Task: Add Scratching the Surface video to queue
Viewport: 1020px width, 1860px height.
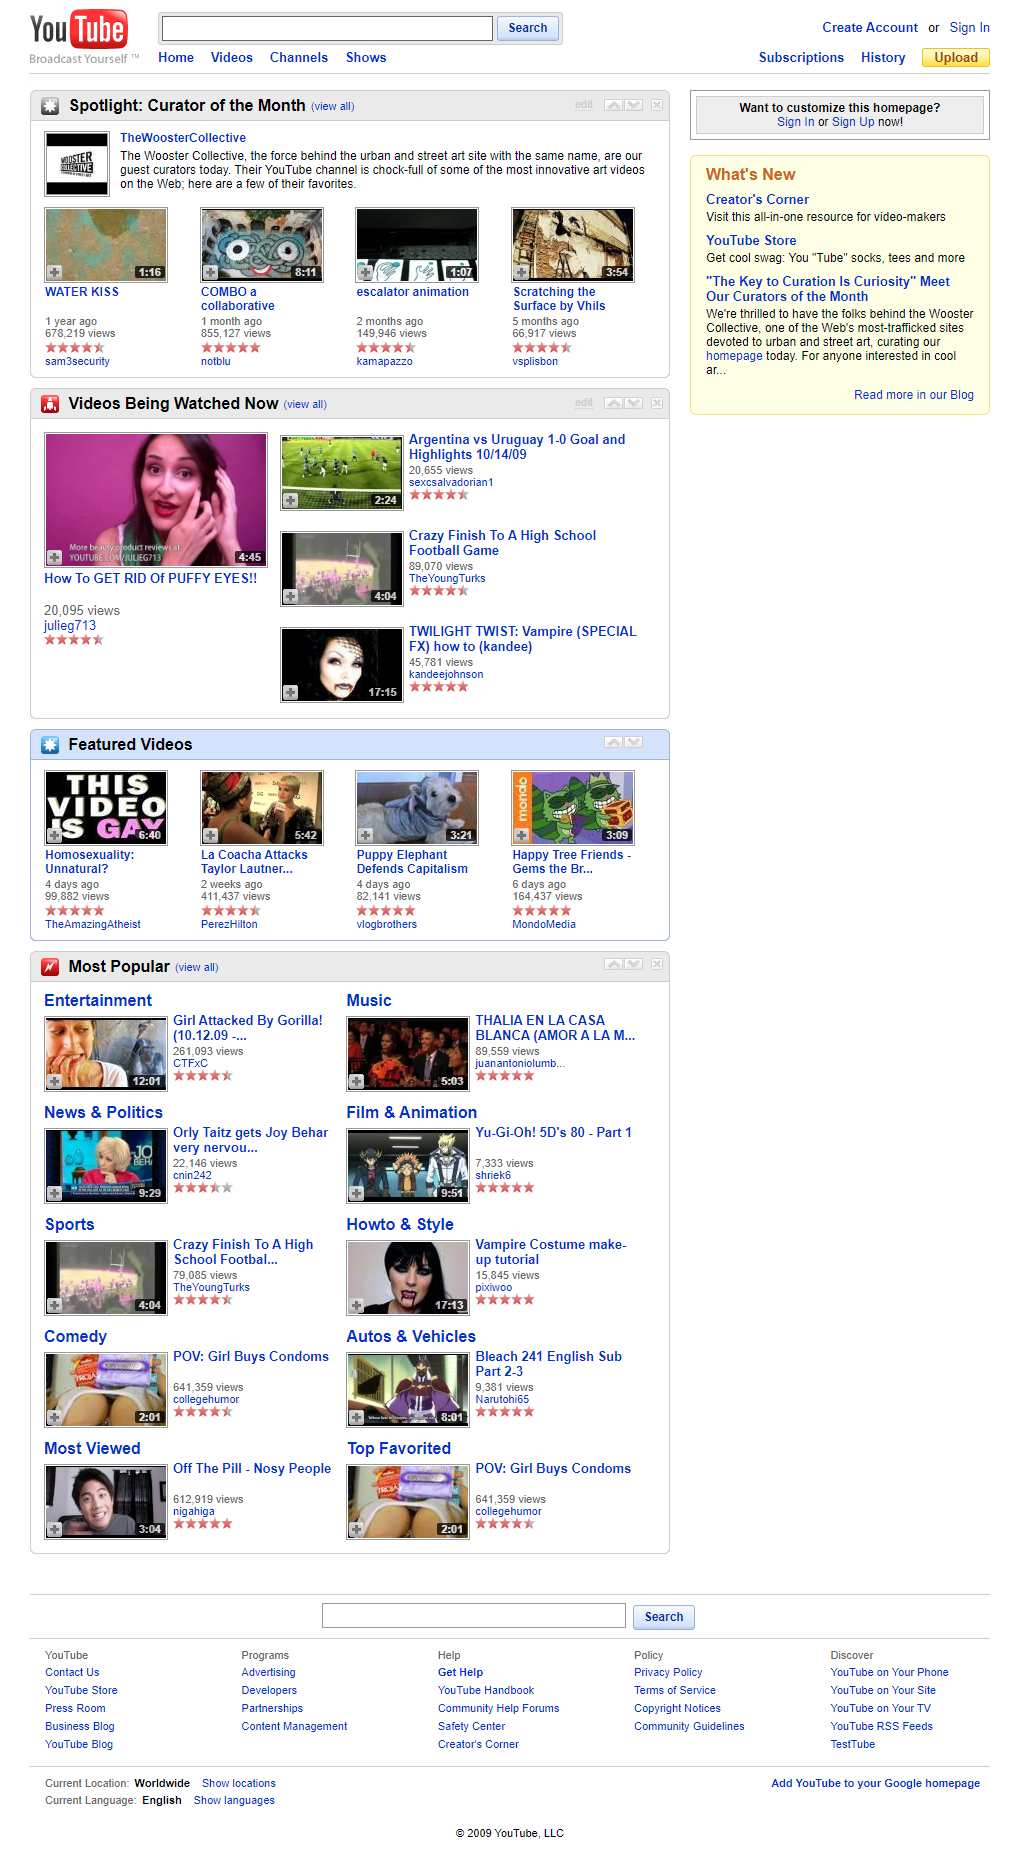Action: click(522, 272)
